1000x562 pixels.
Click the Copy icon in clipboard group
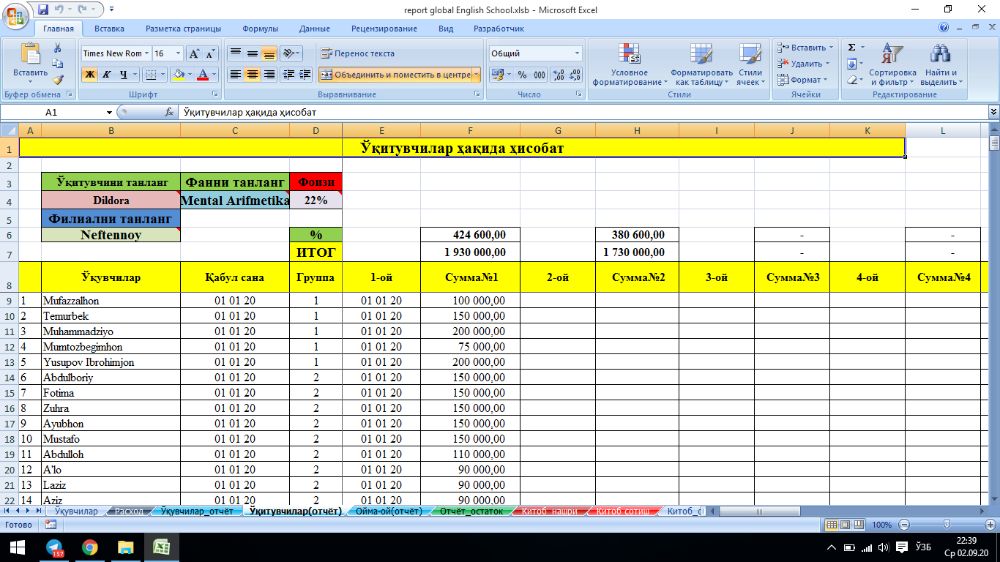pyautogui.click(x=57, y=64)
